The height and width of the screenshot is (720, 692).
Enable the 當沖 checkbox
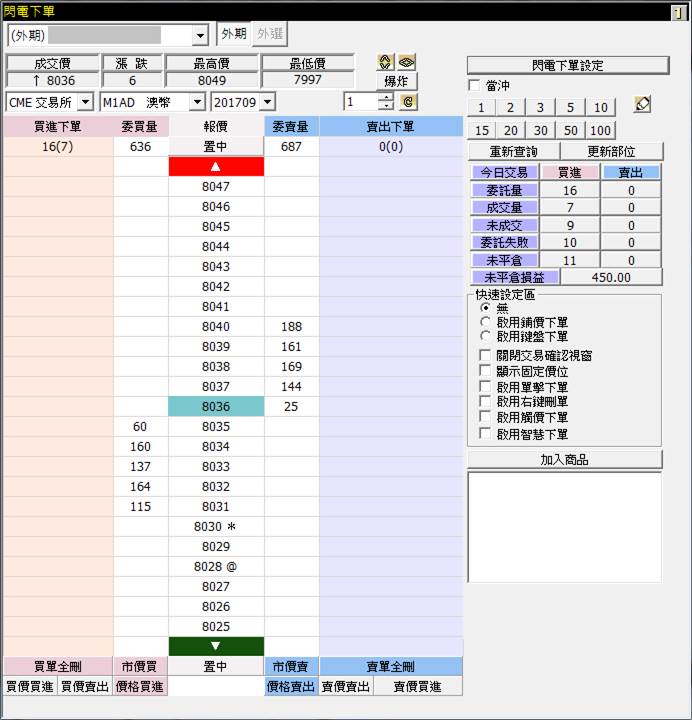click(474, 85)
